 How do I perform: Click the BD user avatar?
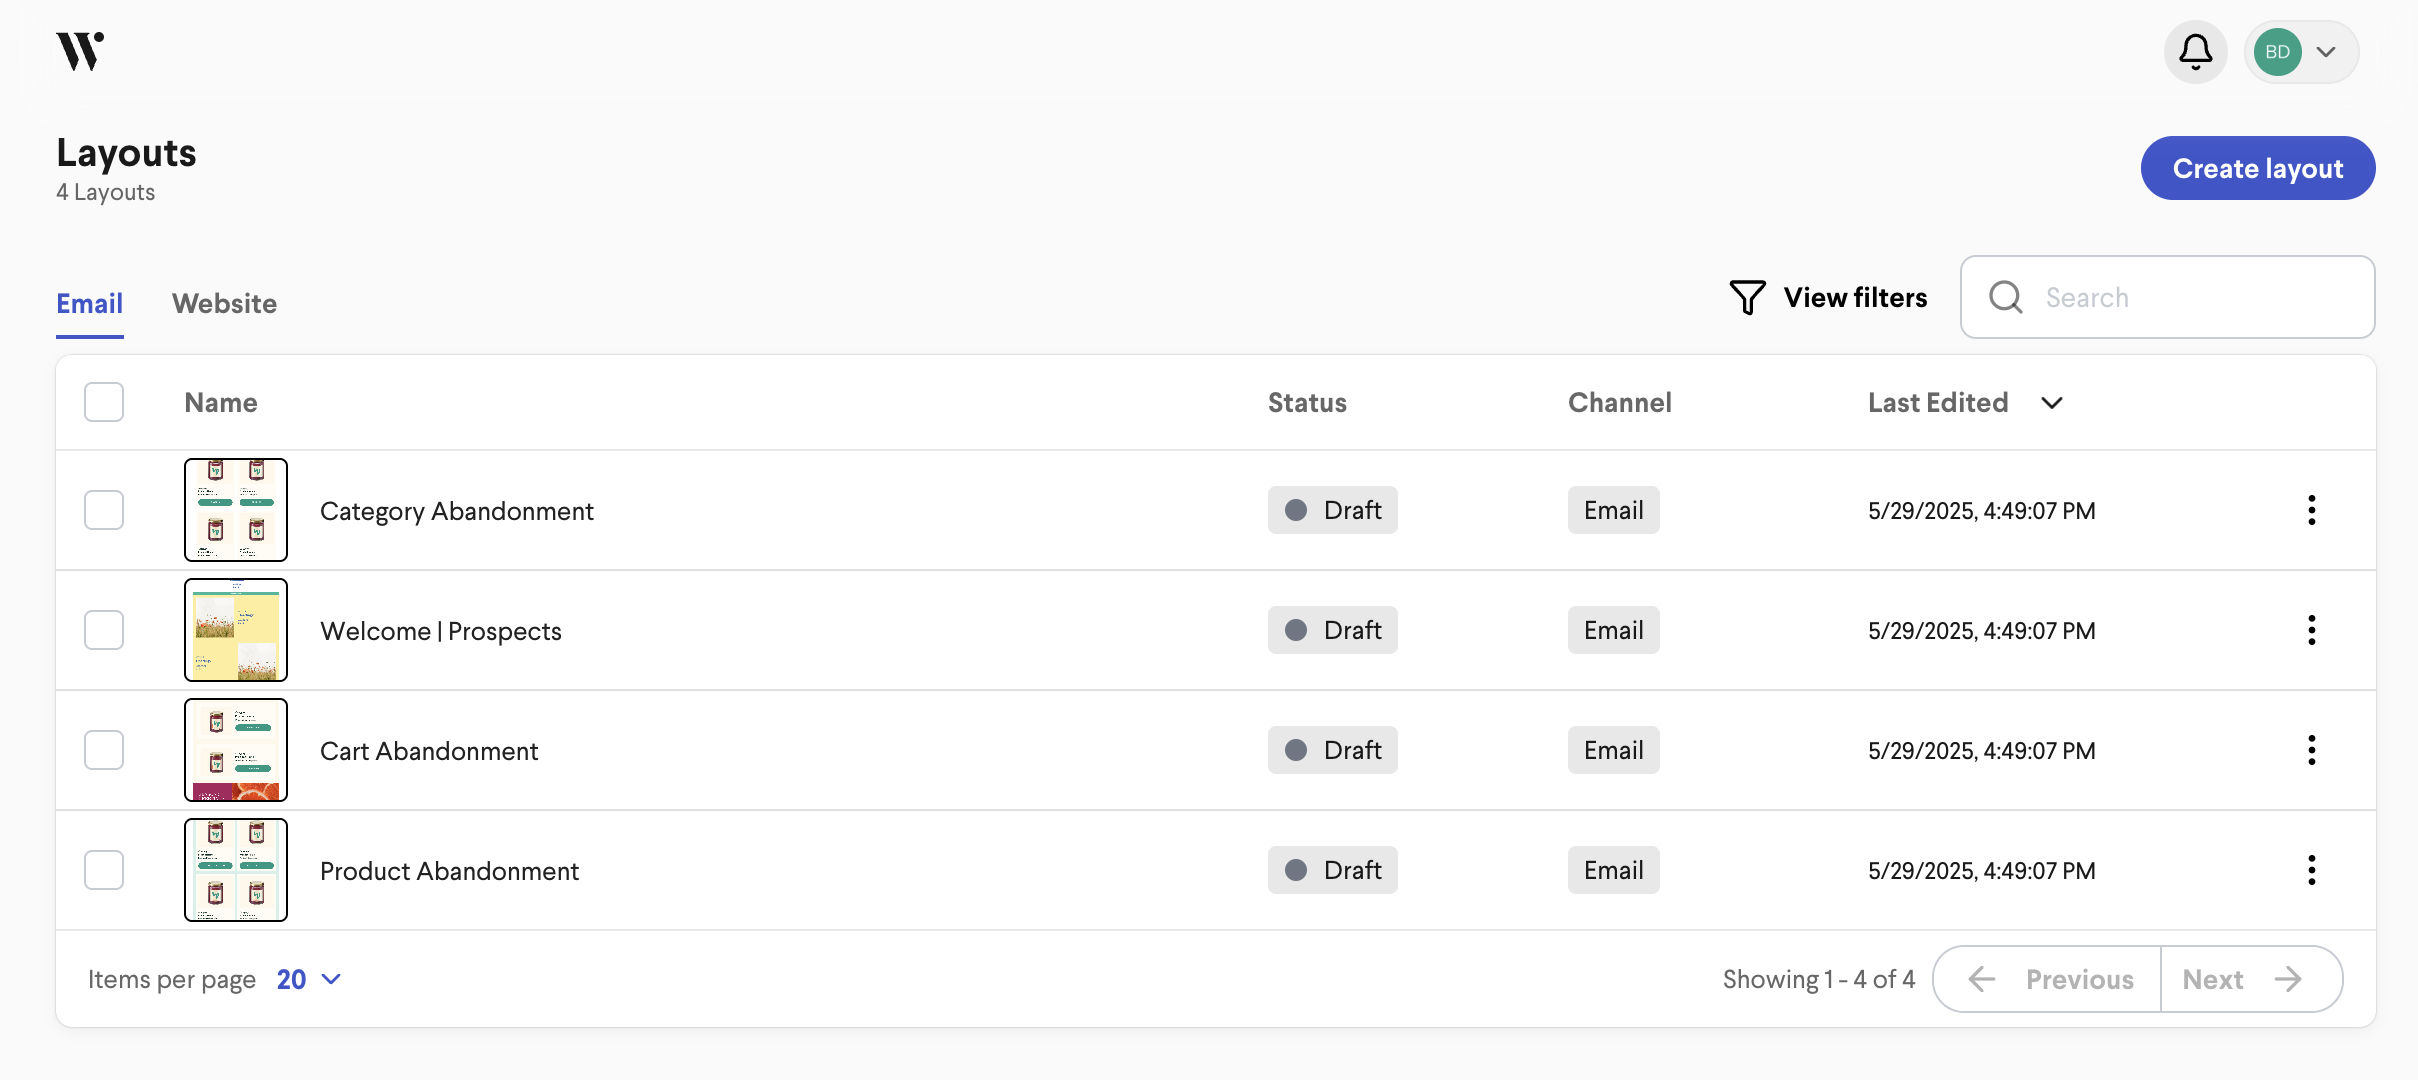pyautogui.click(x=2277, y=52)
